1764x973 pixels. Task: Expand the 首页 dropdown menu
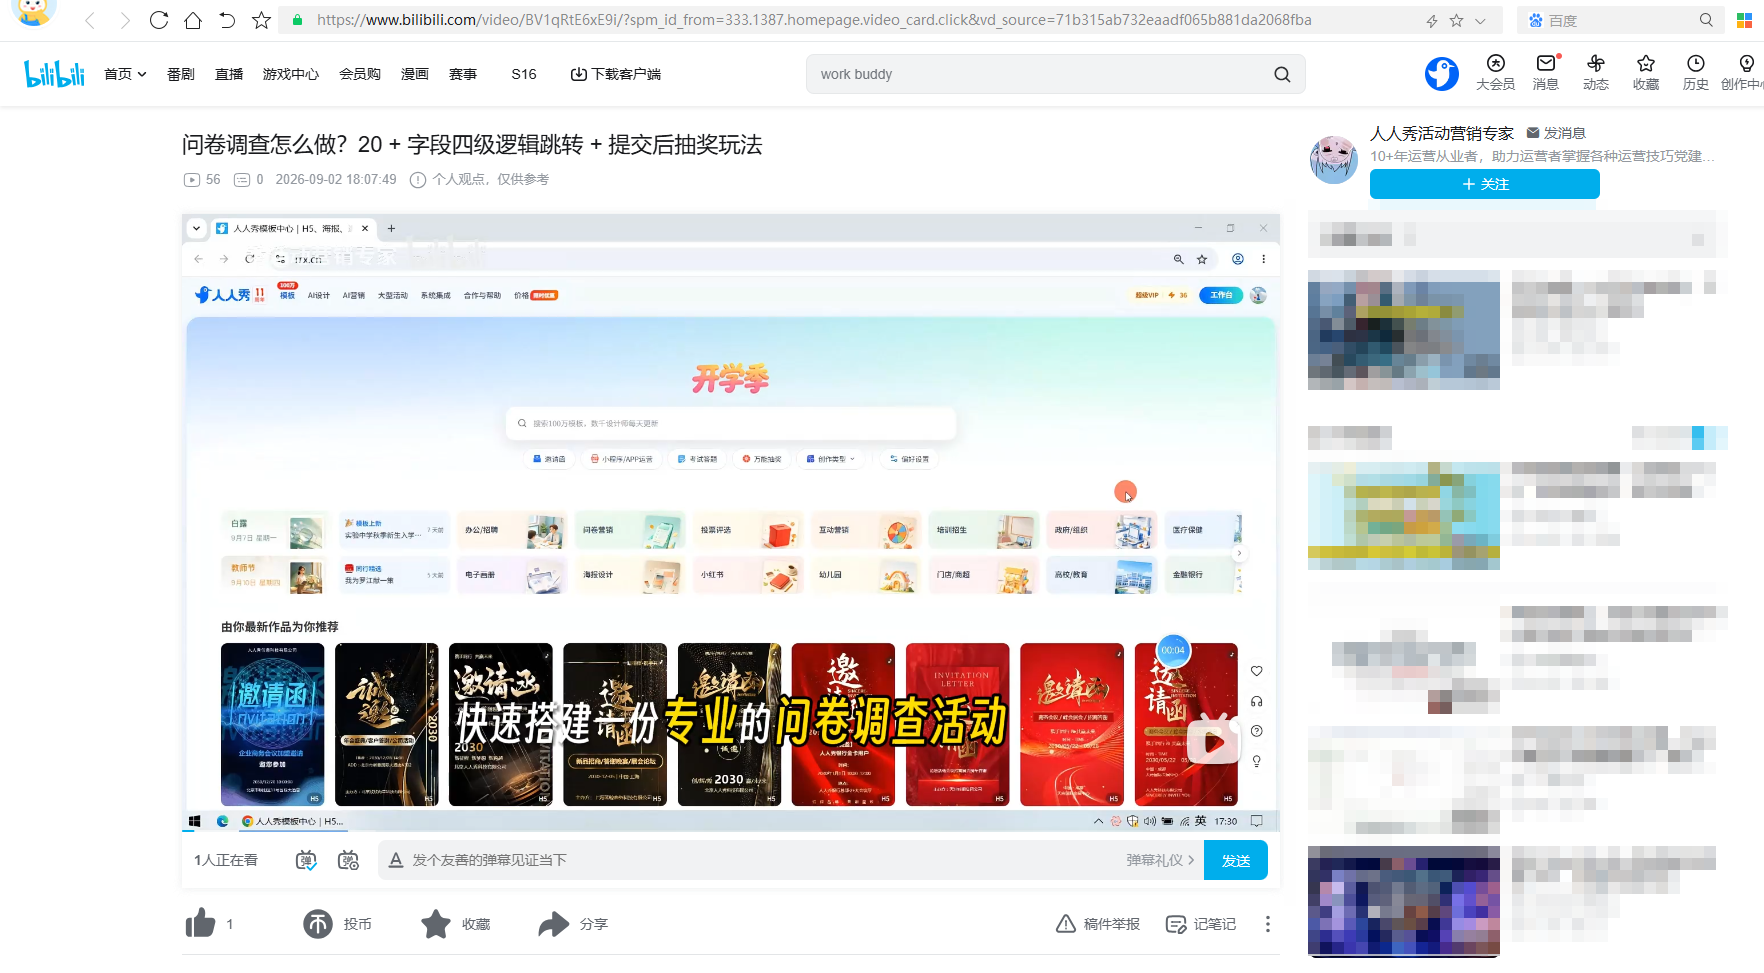125,74
